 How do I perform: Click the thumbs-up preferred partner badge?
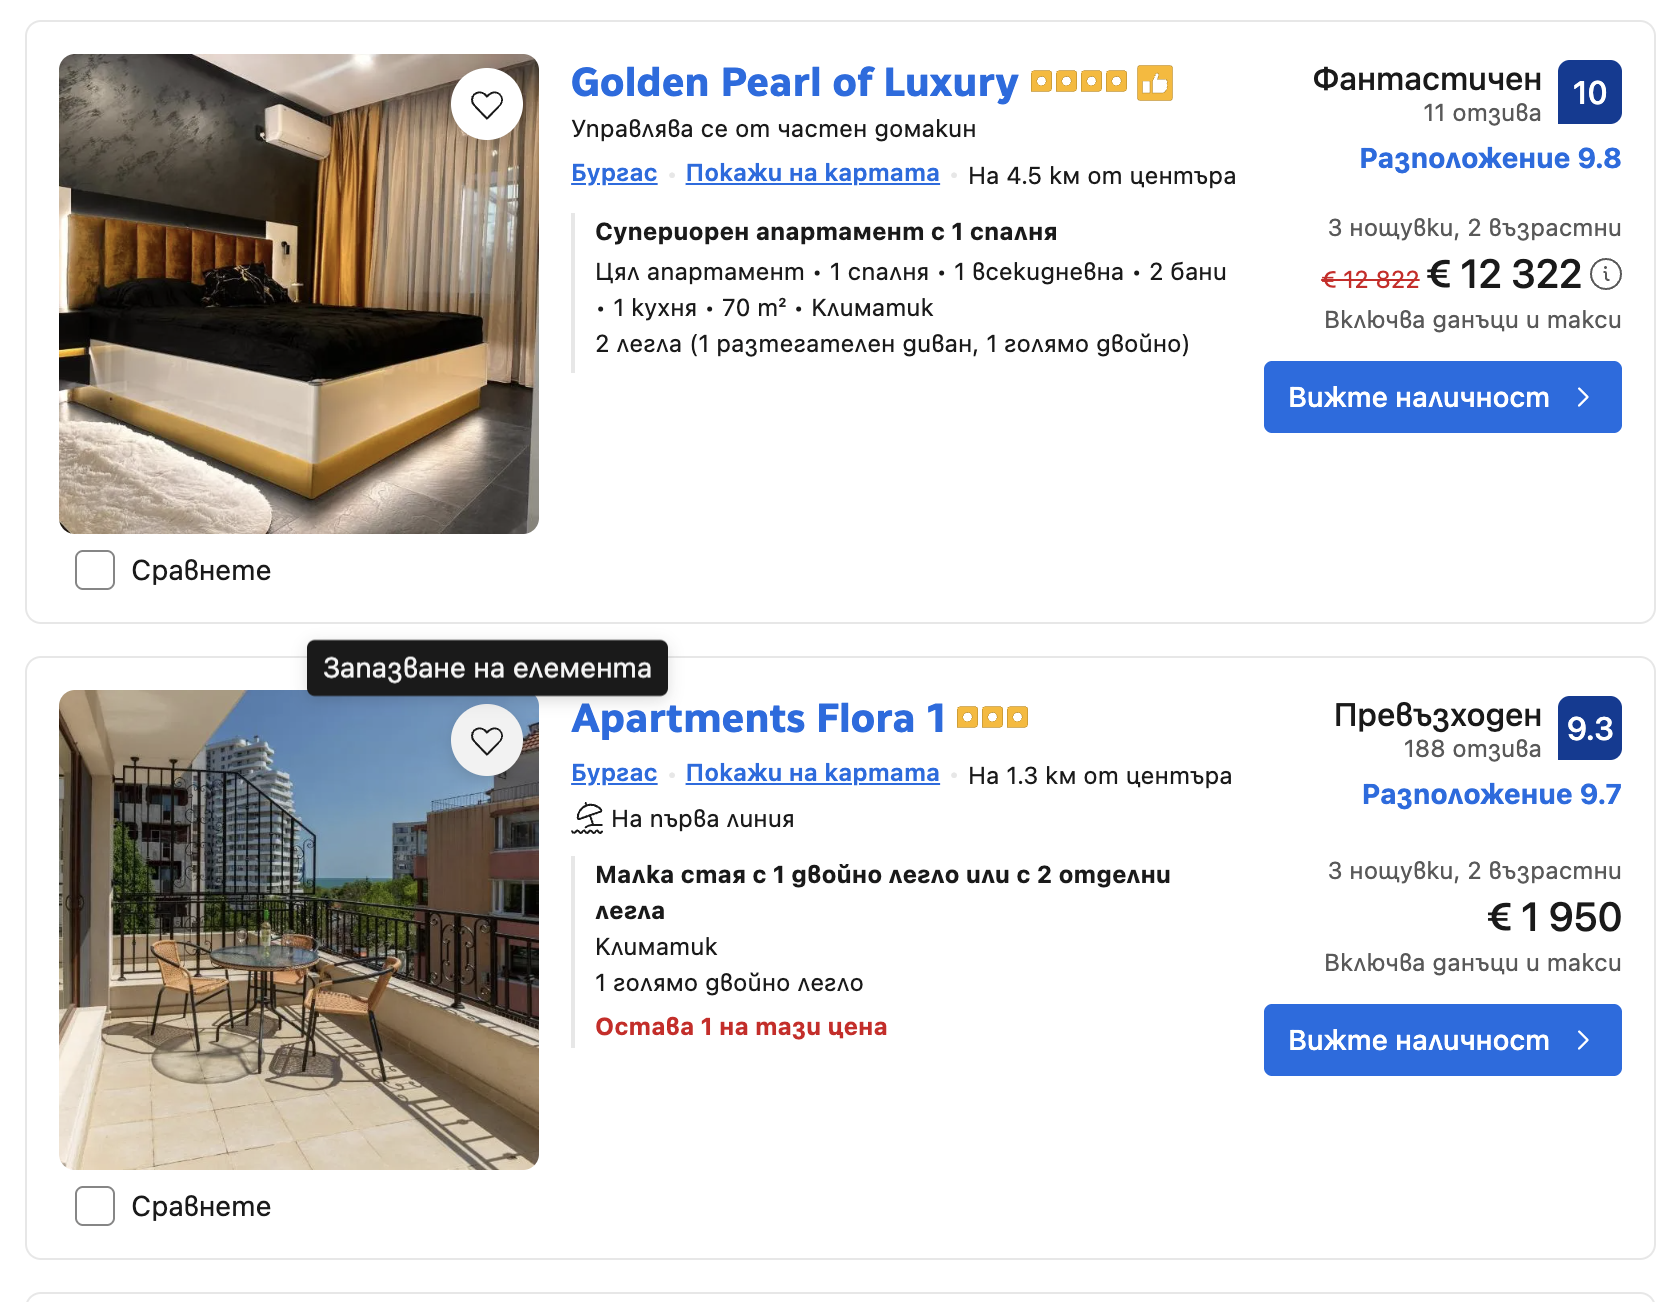coord(1155,83)
